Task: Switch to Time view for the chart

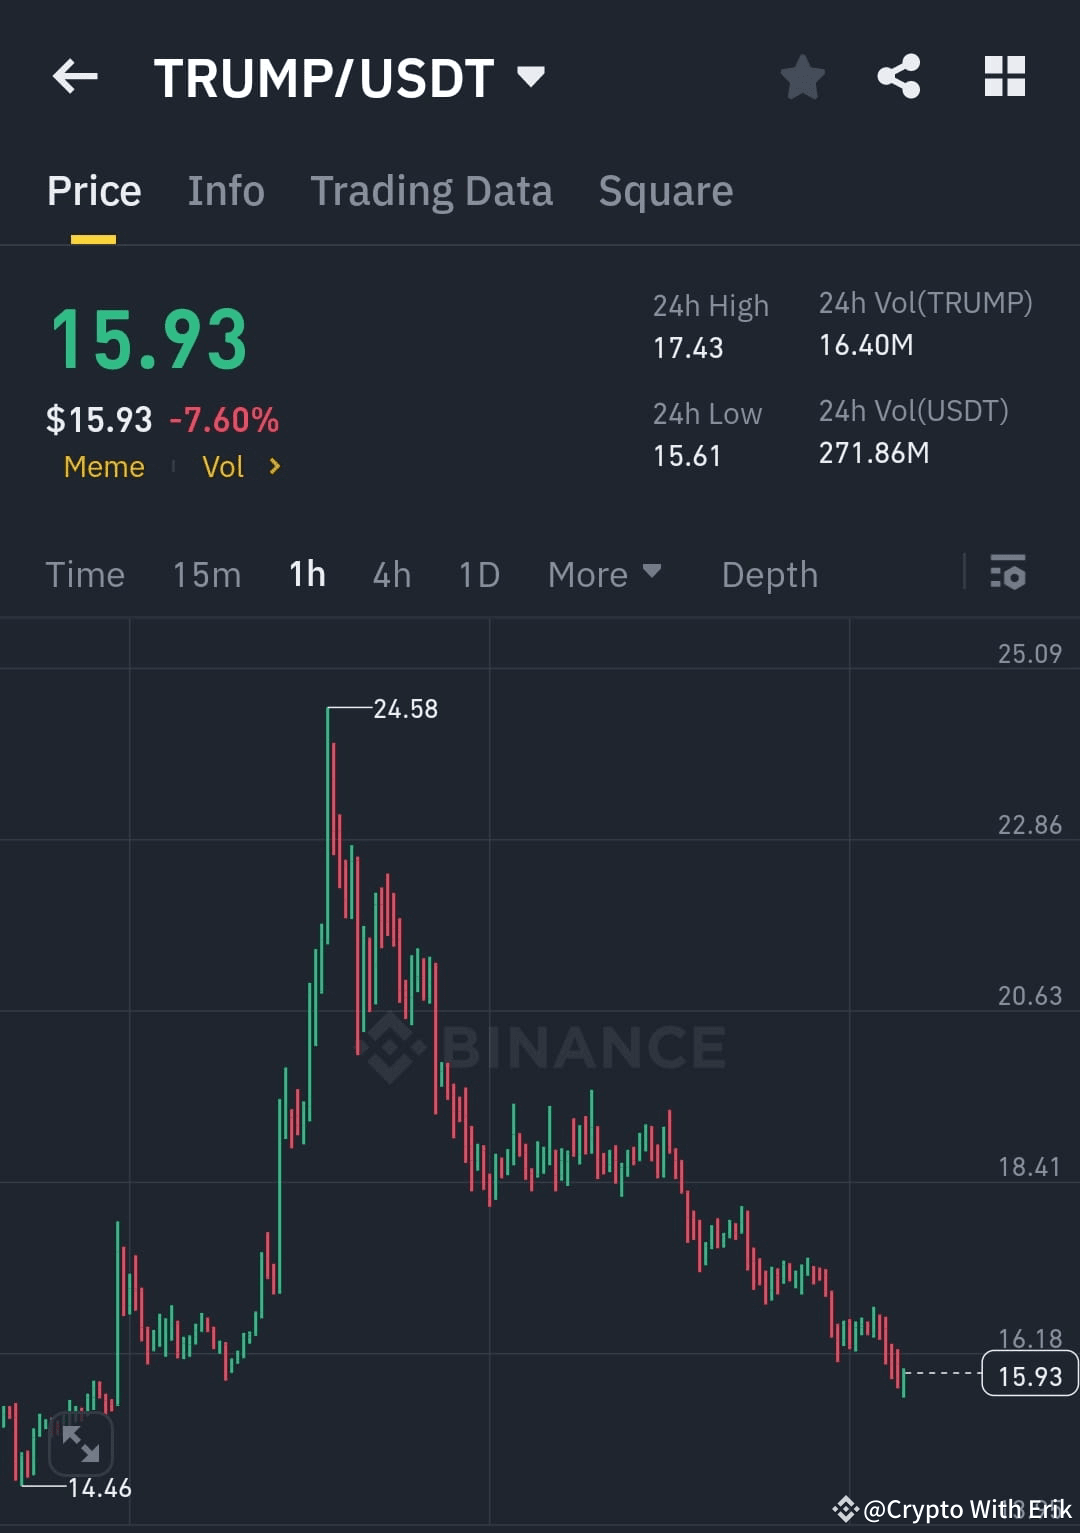Action: tap(85, 574)
